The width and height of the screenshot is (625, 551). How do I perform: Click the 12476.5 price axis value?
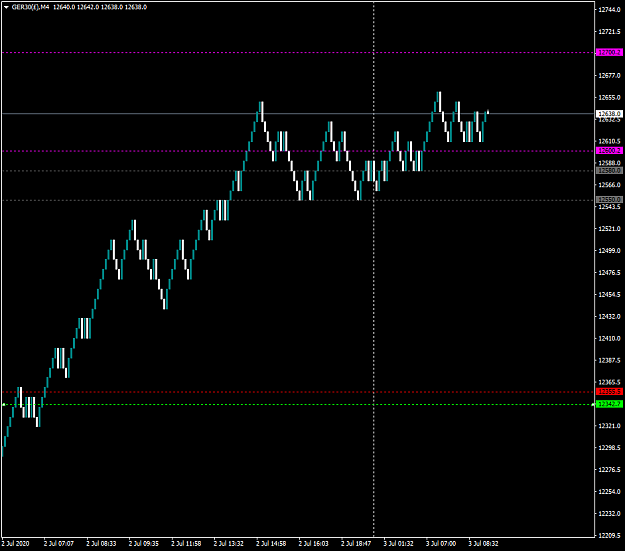click(x=609, y=272)
